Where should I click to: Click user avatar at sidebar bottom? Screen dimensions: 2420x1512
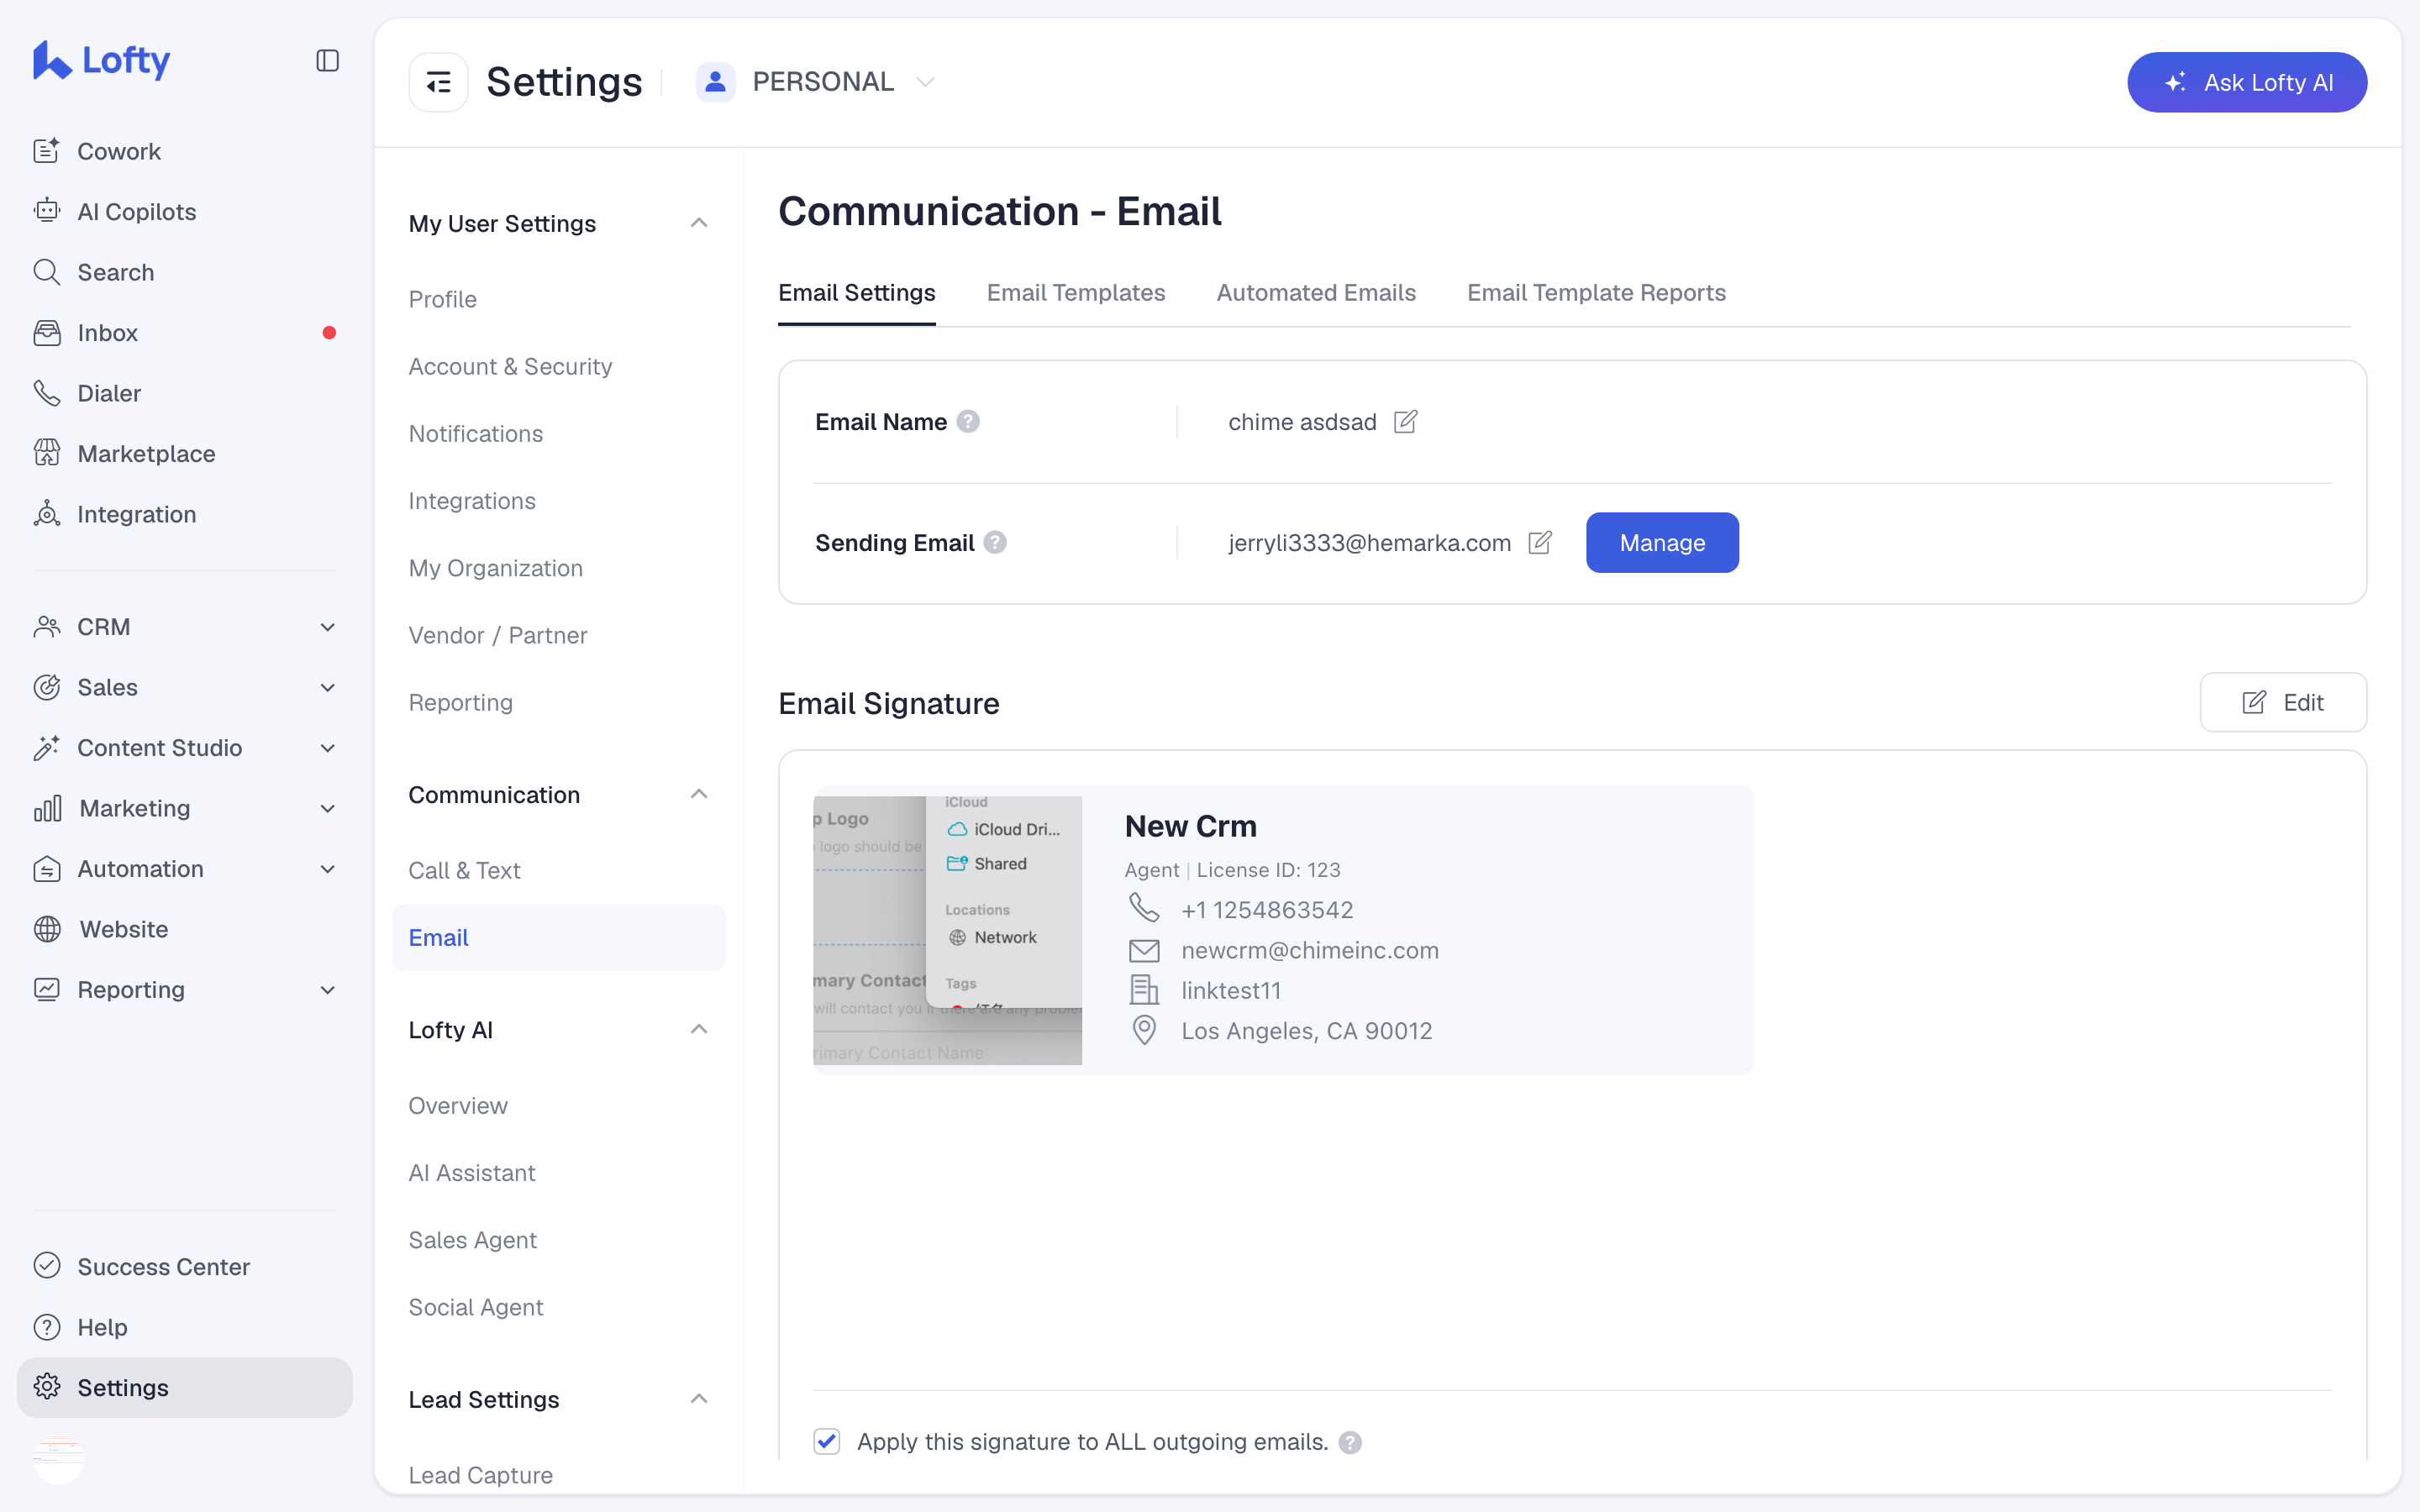point(58,1460)
